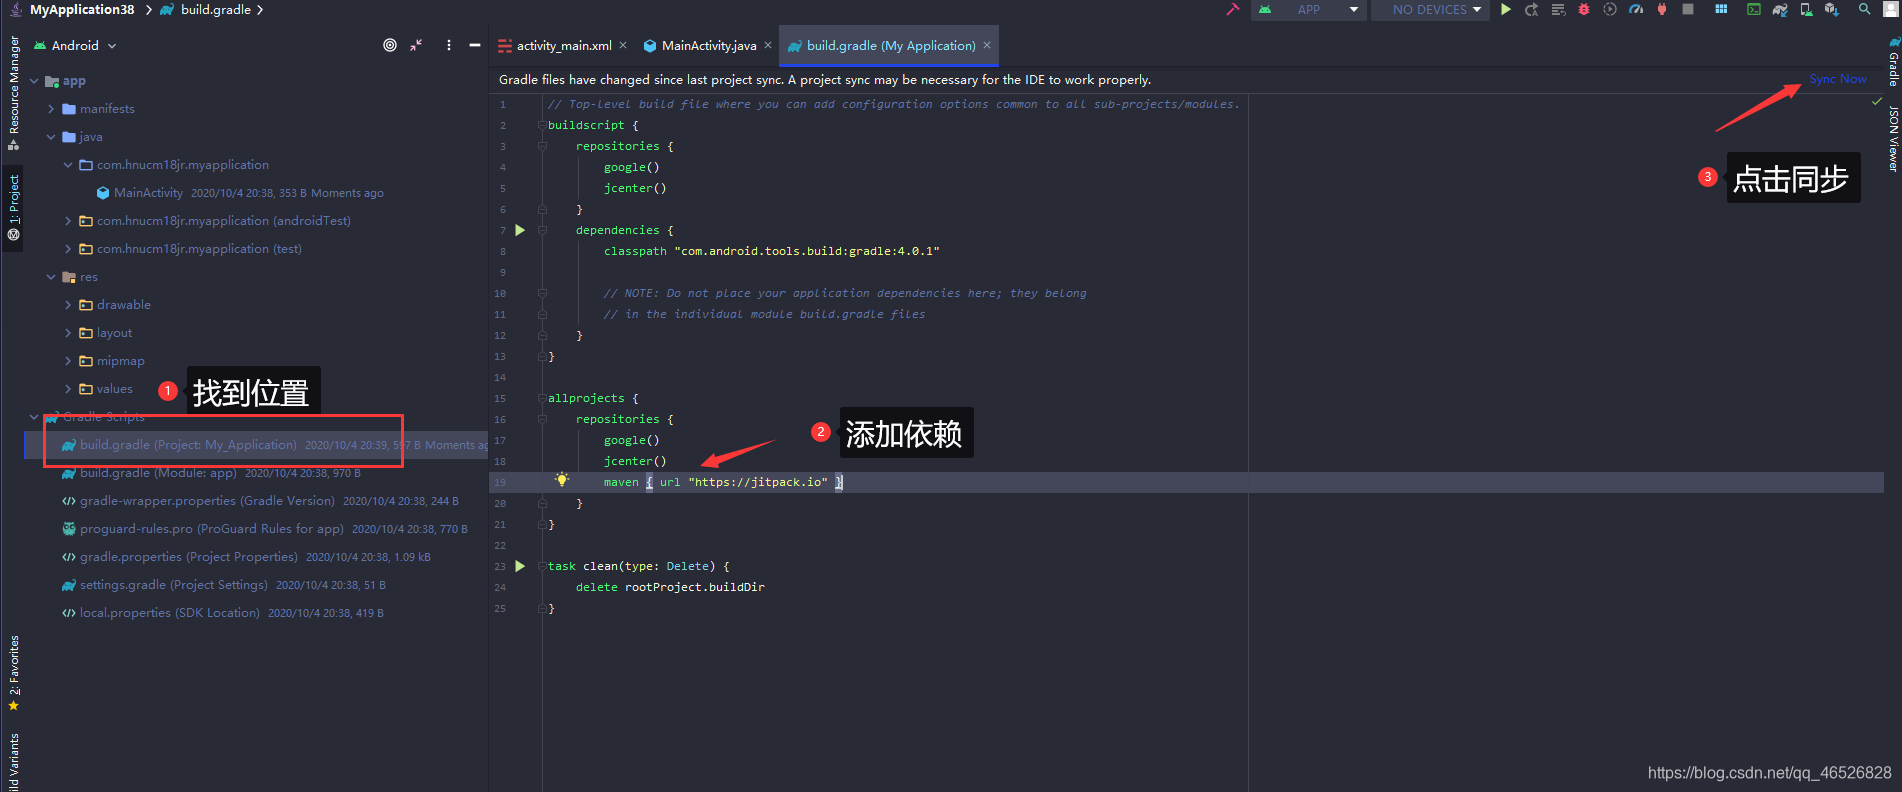Click the gray Stop square icon
1902x792 pixels.
coord(1688,9)
